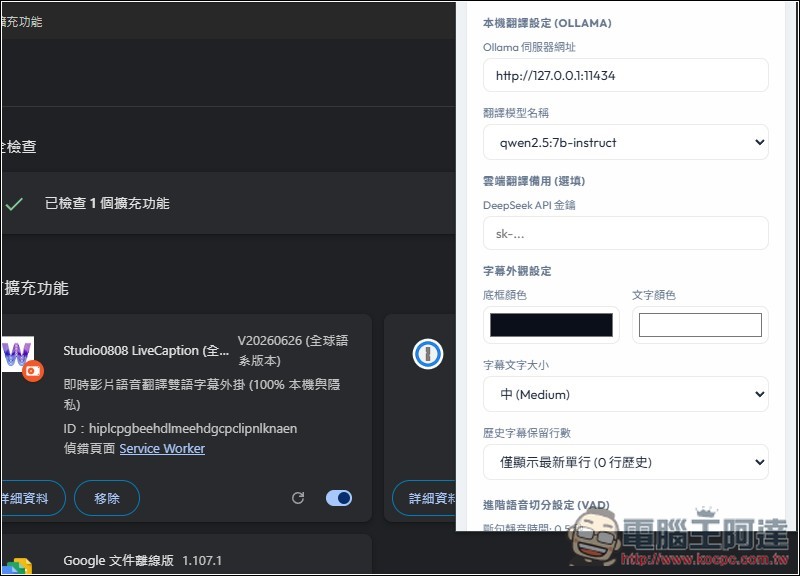Open the 翻譯模型名稱 qwen2.5:7b-instruct dropdown

click(x=626, y=142)
